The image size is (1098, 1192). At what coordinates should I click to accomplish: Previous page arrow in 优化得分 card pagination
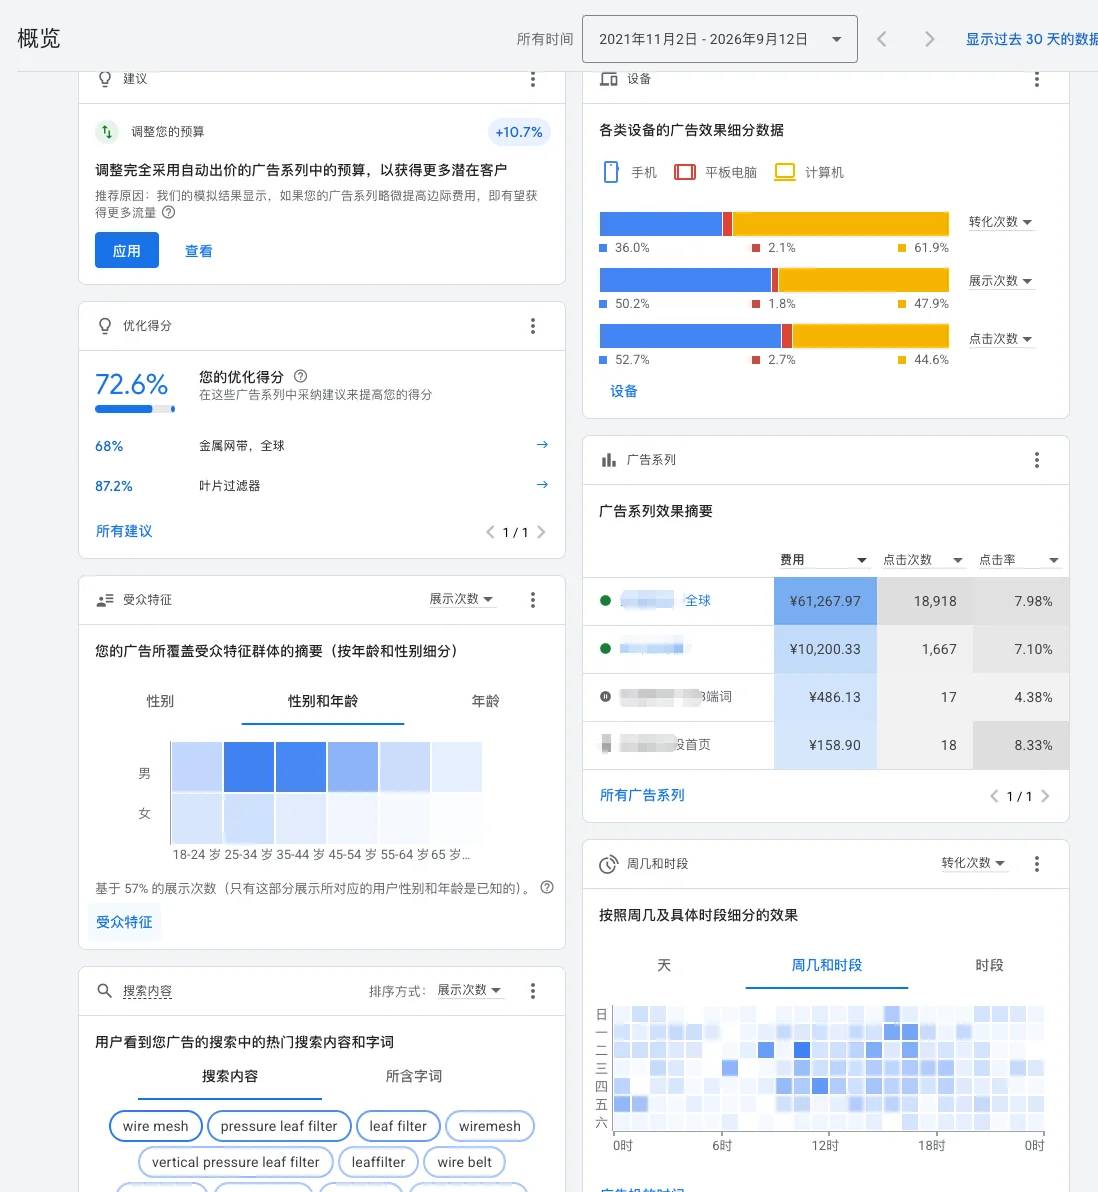pos(490,532)
